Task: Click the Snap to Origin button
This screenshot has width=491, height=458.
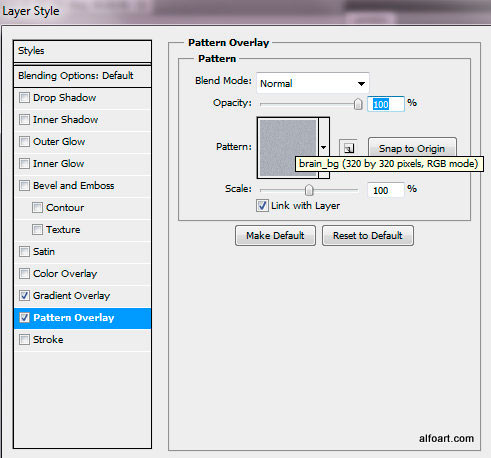Action: [412, 147]
